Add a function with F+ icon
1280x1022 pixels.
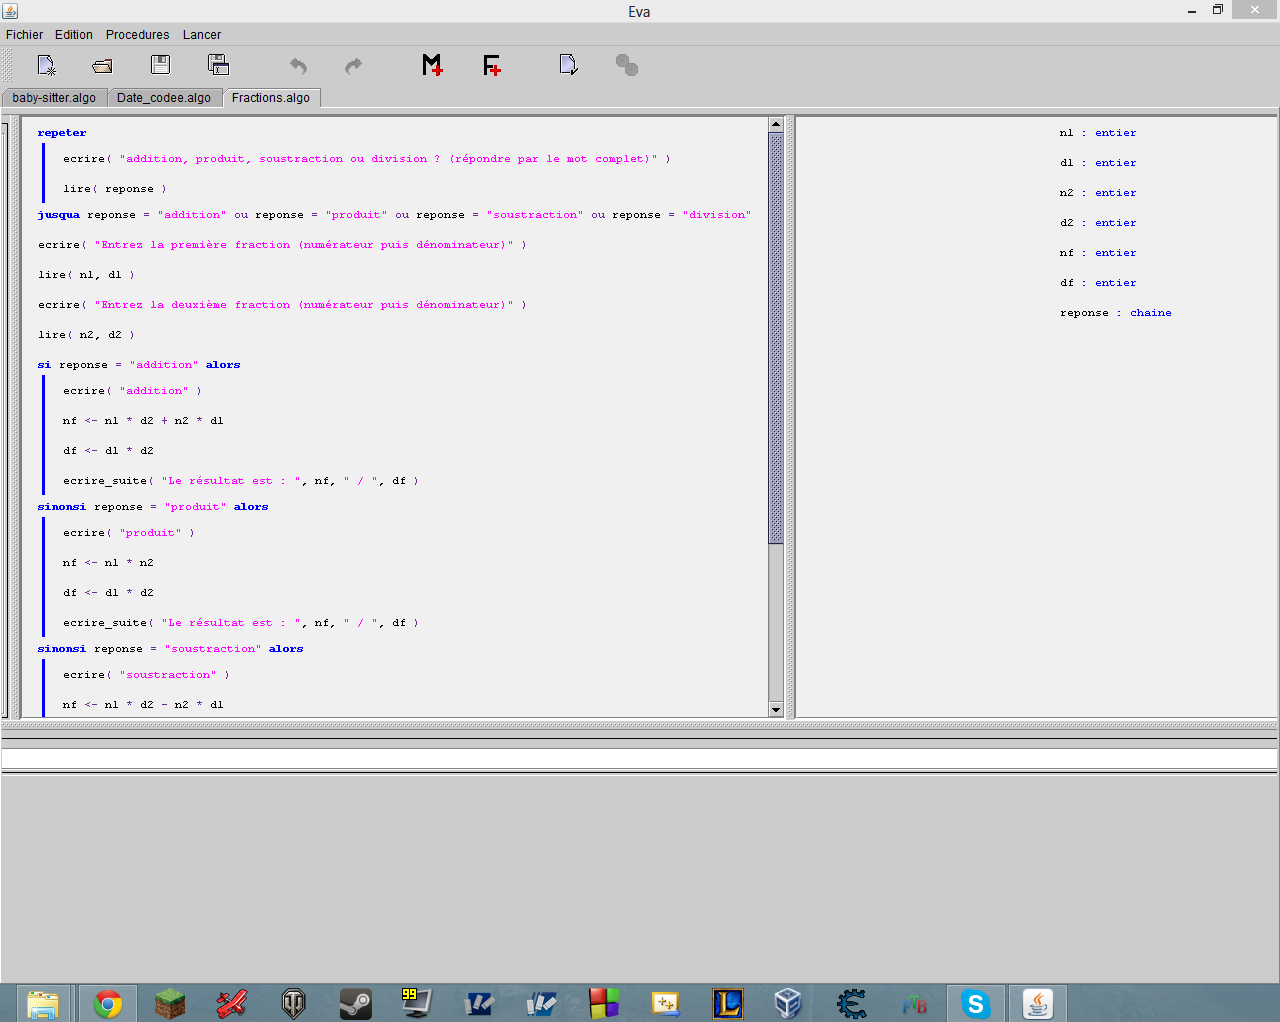click(x=491, y=66)
